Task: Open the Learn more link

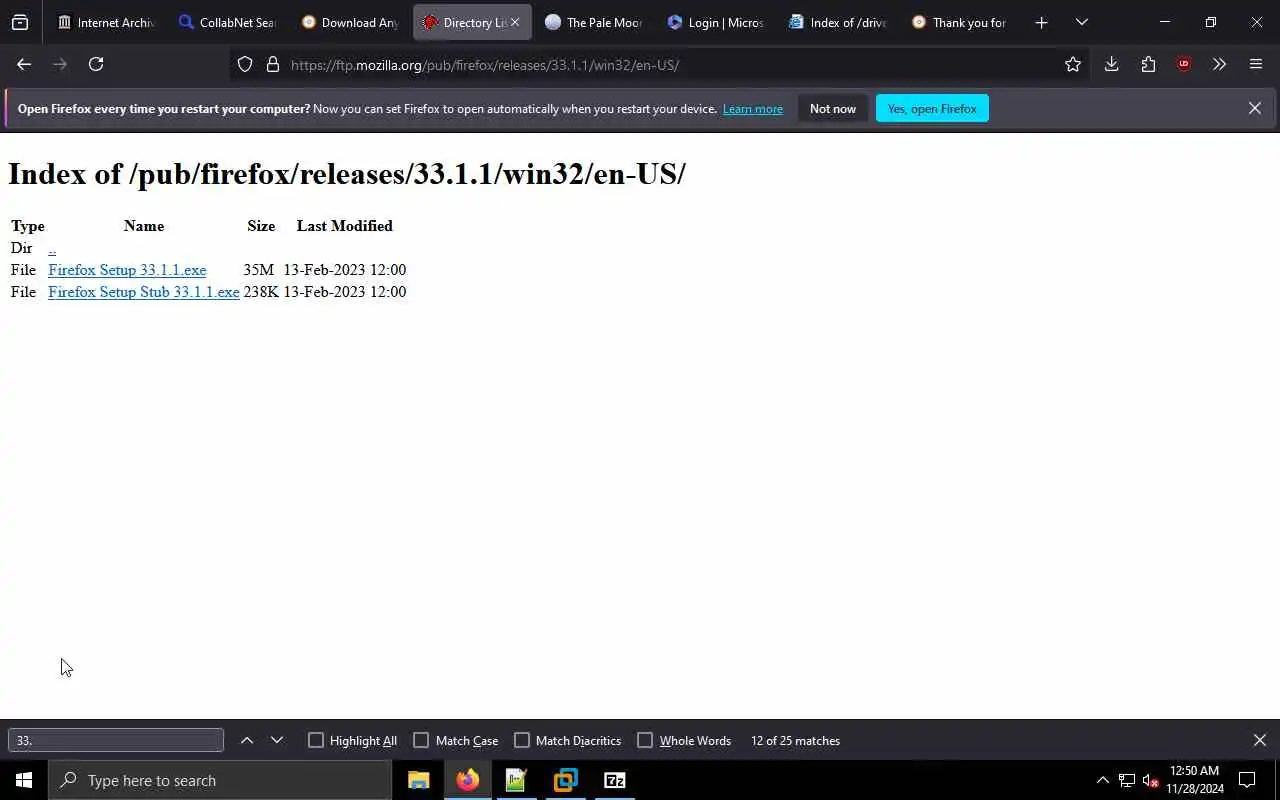Action: (x=753, y=108)
